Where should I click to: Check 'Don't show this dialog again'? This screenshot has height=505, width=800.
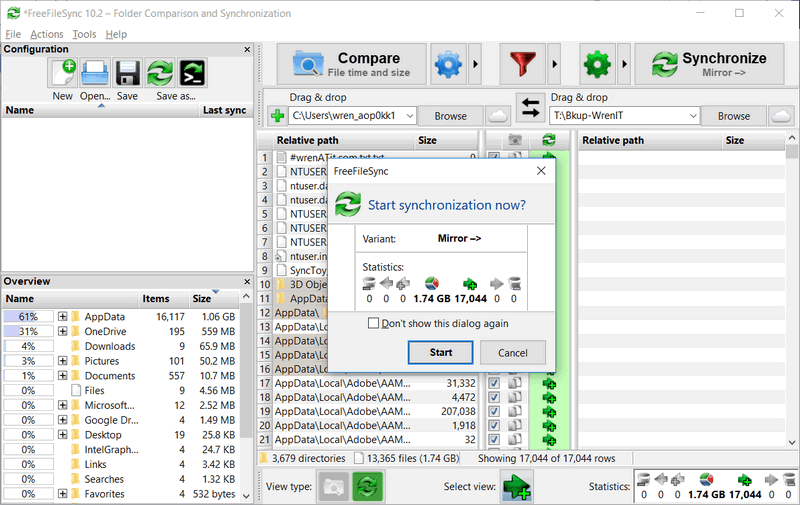pos(374,323)
